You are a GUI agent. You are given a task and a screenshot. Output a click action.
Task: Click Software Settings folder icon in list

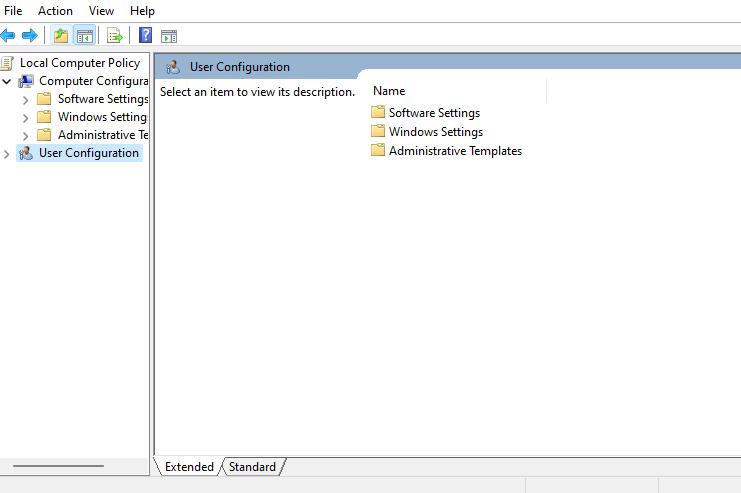pos(378,112)
